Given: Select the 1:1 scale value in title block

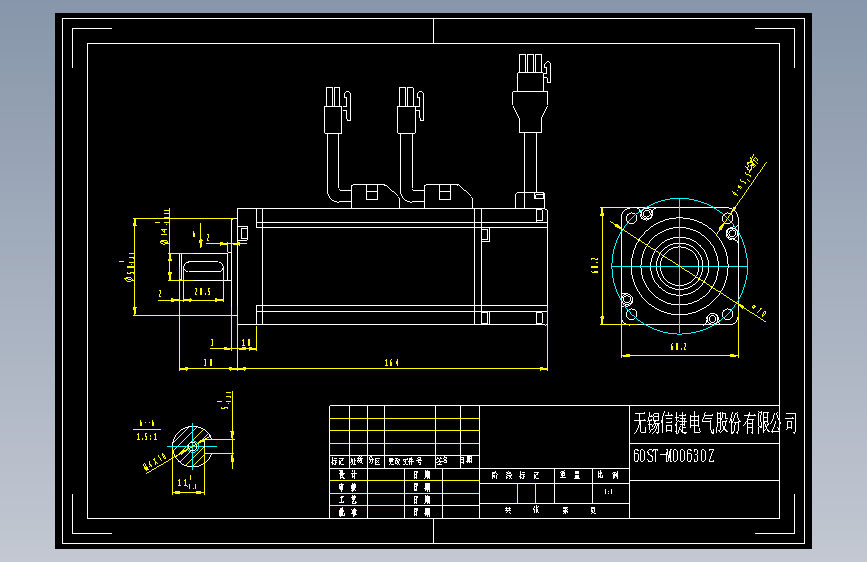Looking at the screenshot, I should (x=608, y=492).
